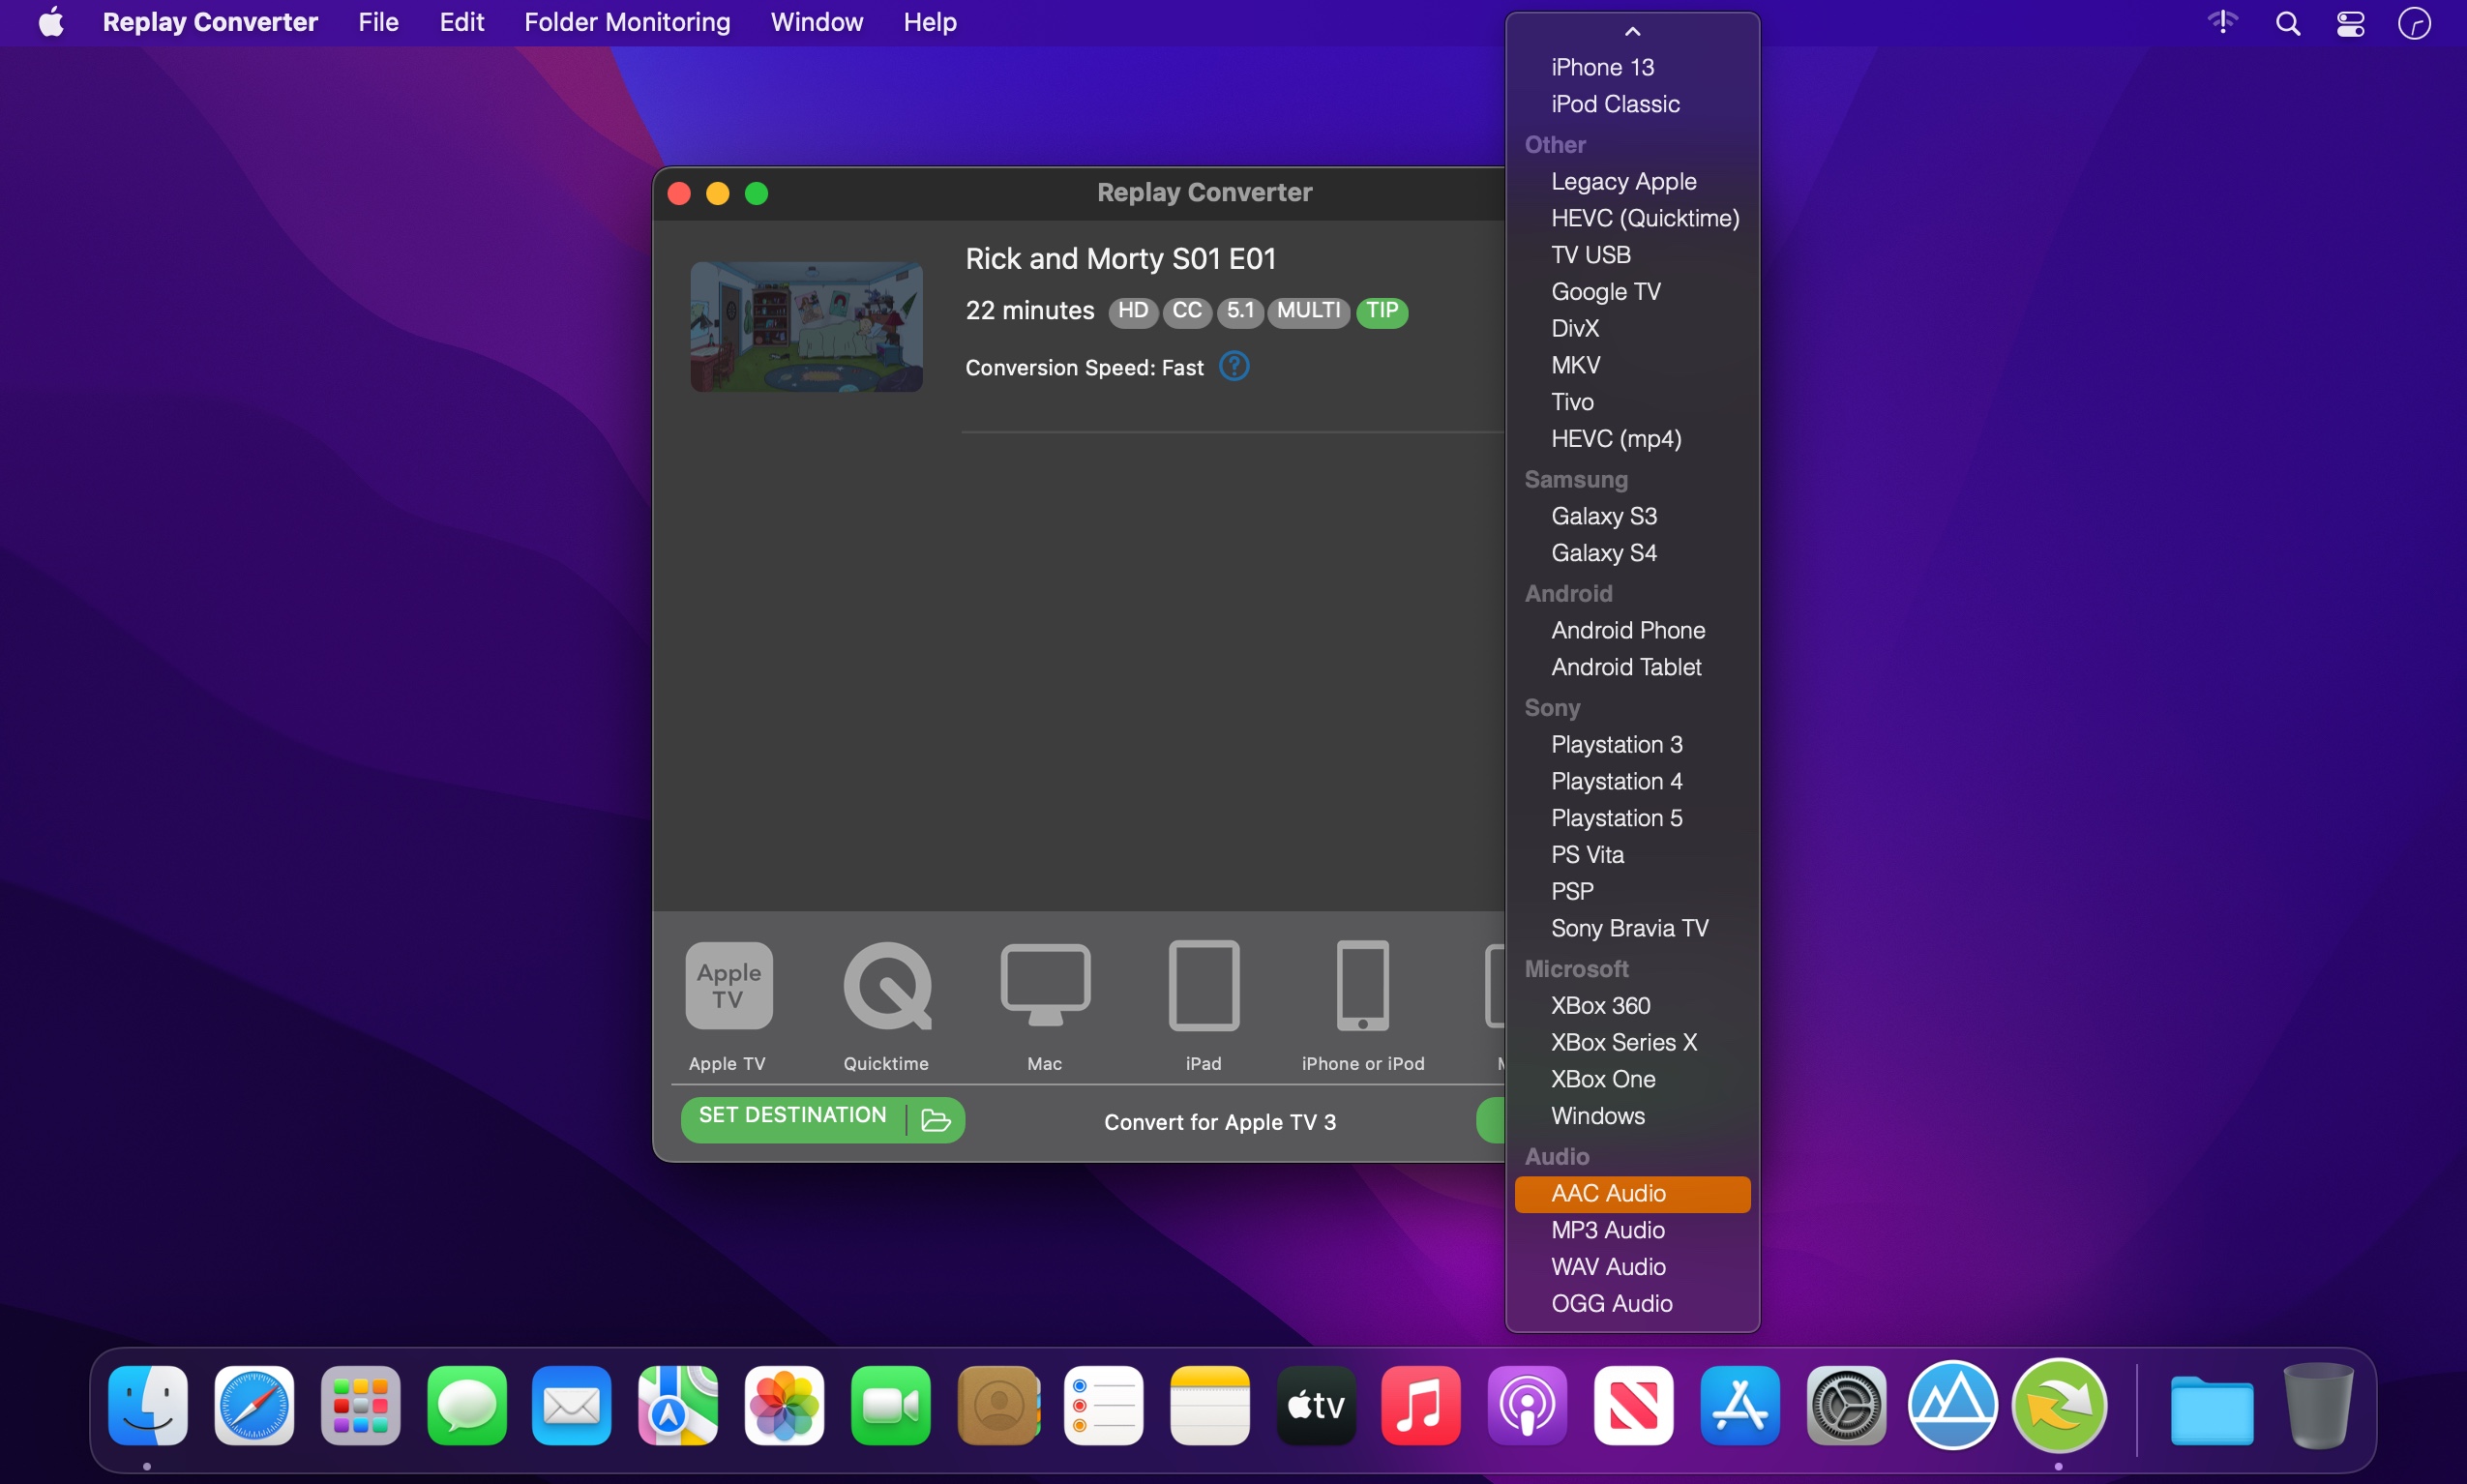The height and width of the screenshot is (1484, 2467).
Task: Select MP3 Audio option
Action: pyautogui.click(x=1632, y=1230)
